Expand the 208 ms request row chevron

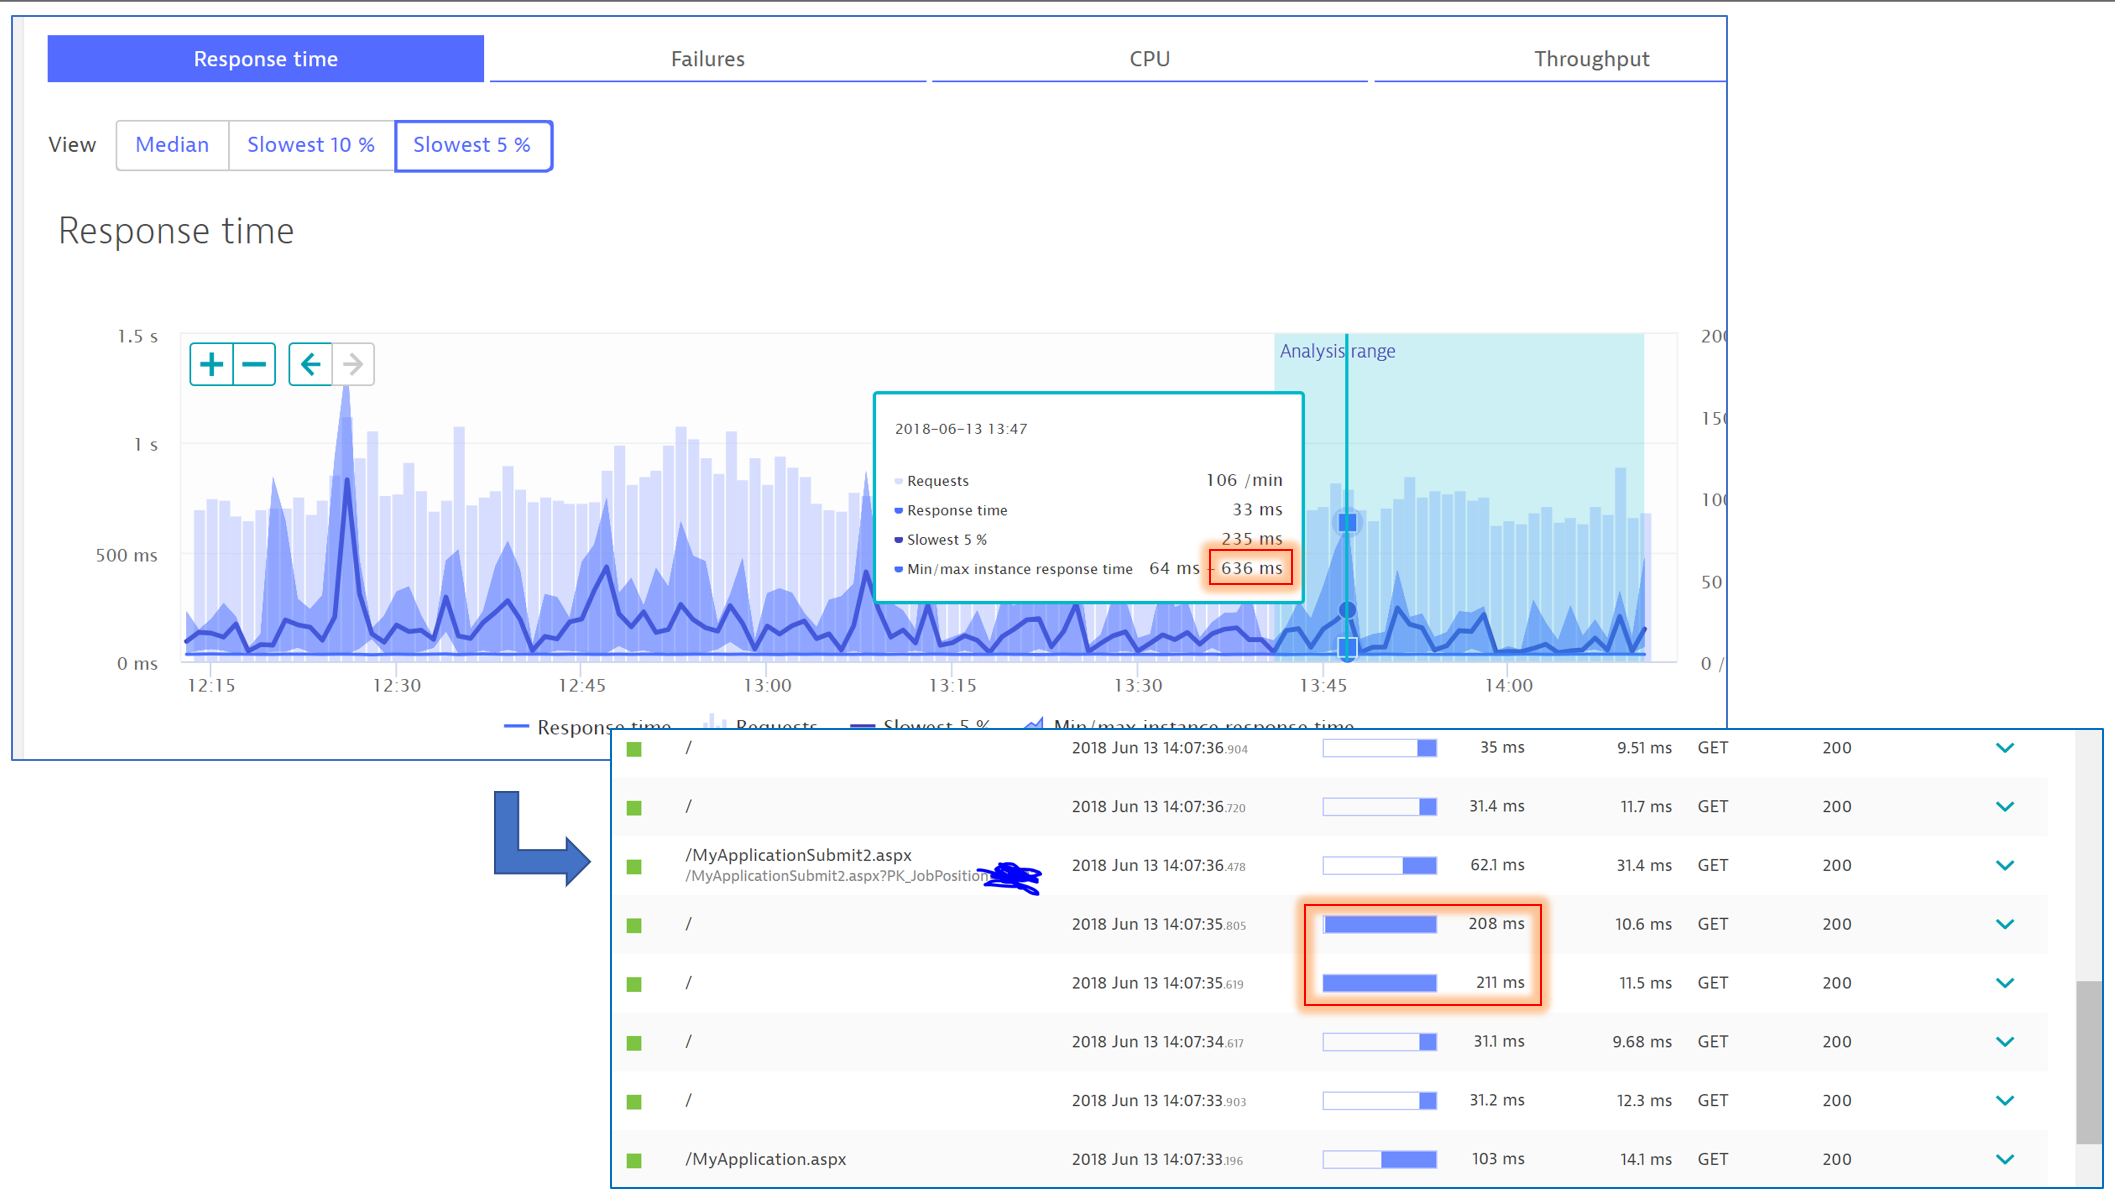click(x=2004, y=924)
